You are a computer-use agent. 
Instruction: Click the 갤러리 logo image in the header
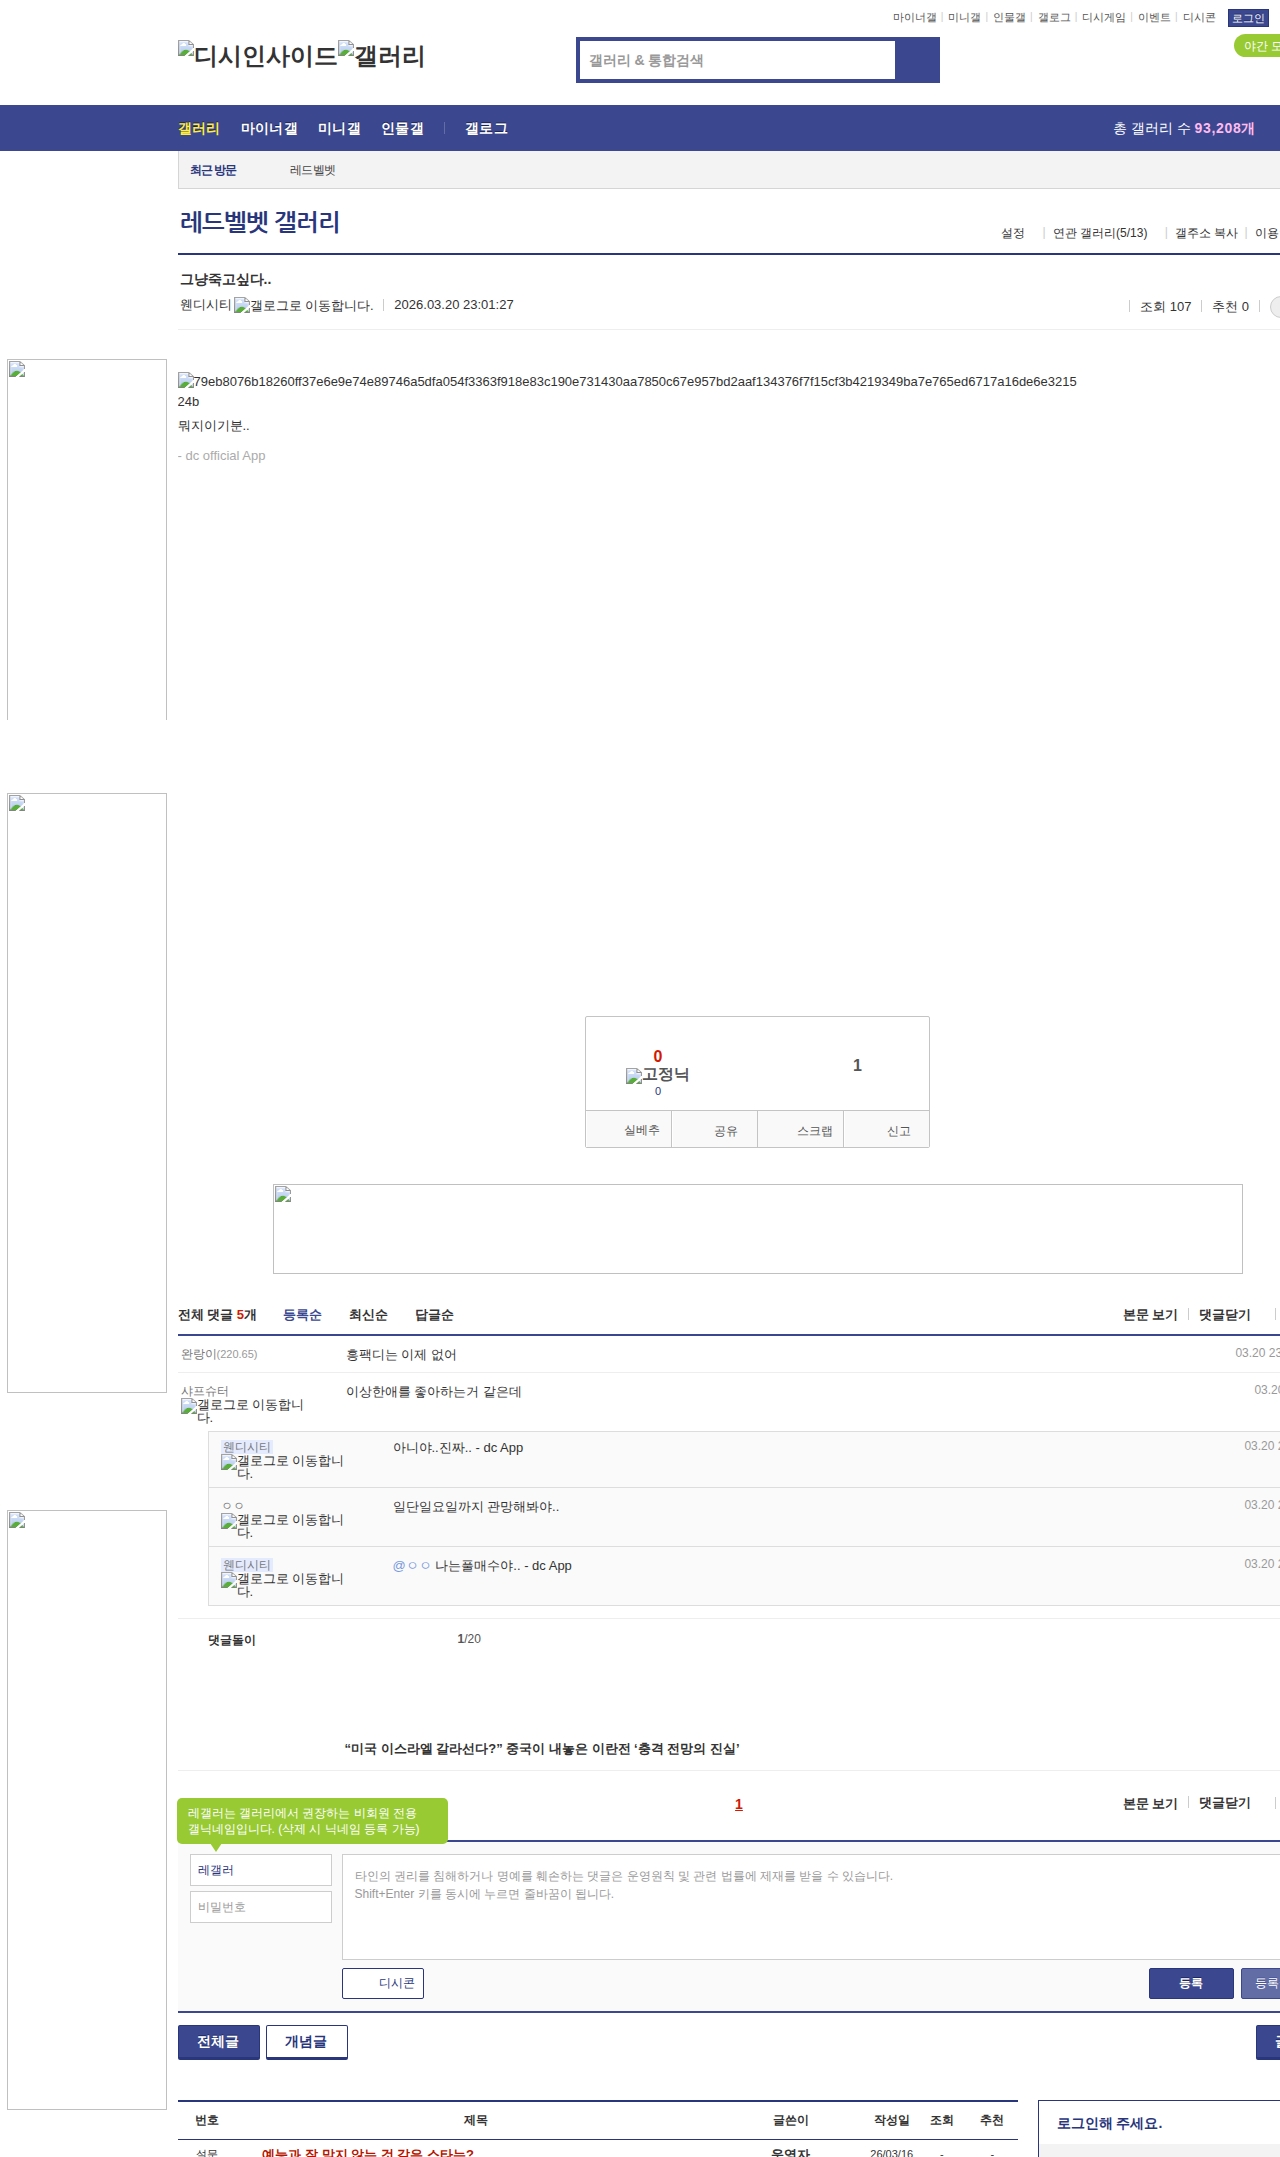pyautogui.click(x=381, y=55)
